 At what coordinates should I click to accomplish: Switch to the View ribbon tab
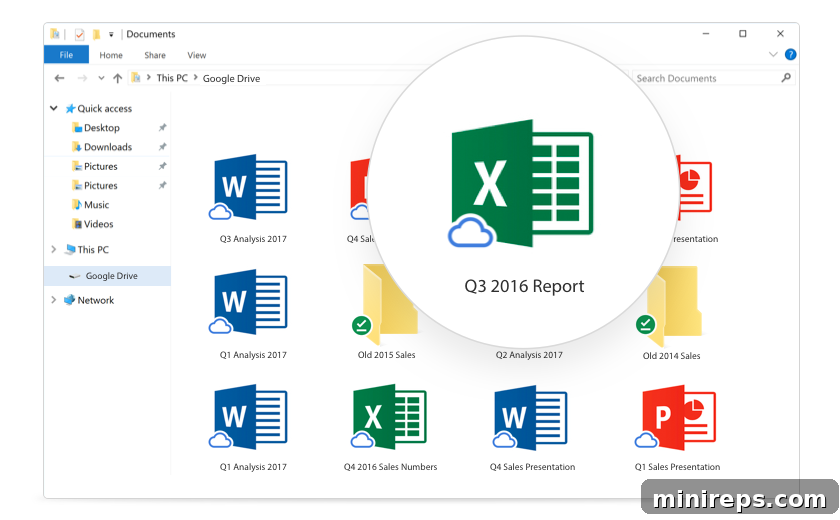pyautogui.click(x=197, y=55)
